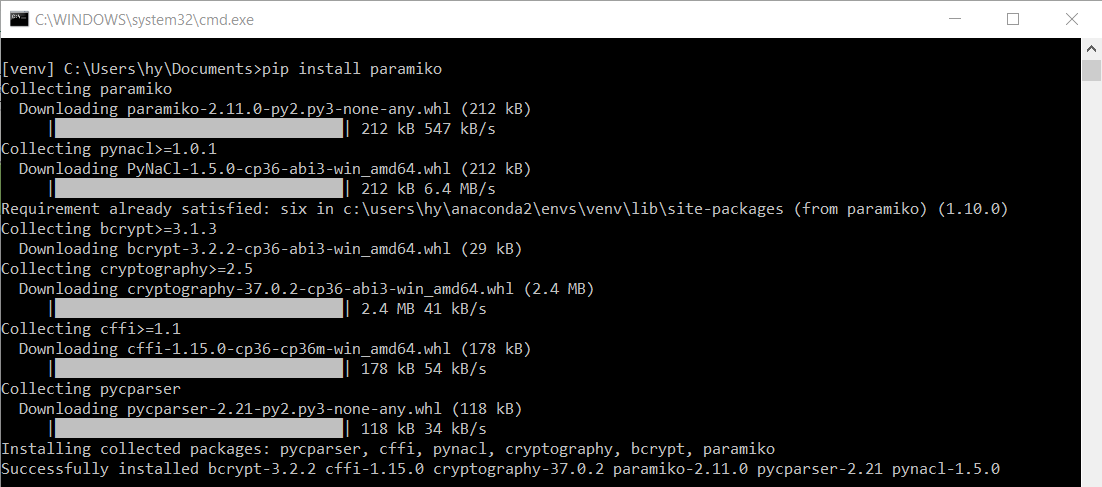Click the cmd.exe icon in title bar
1102x487 pixels.
tap(17, 19)
